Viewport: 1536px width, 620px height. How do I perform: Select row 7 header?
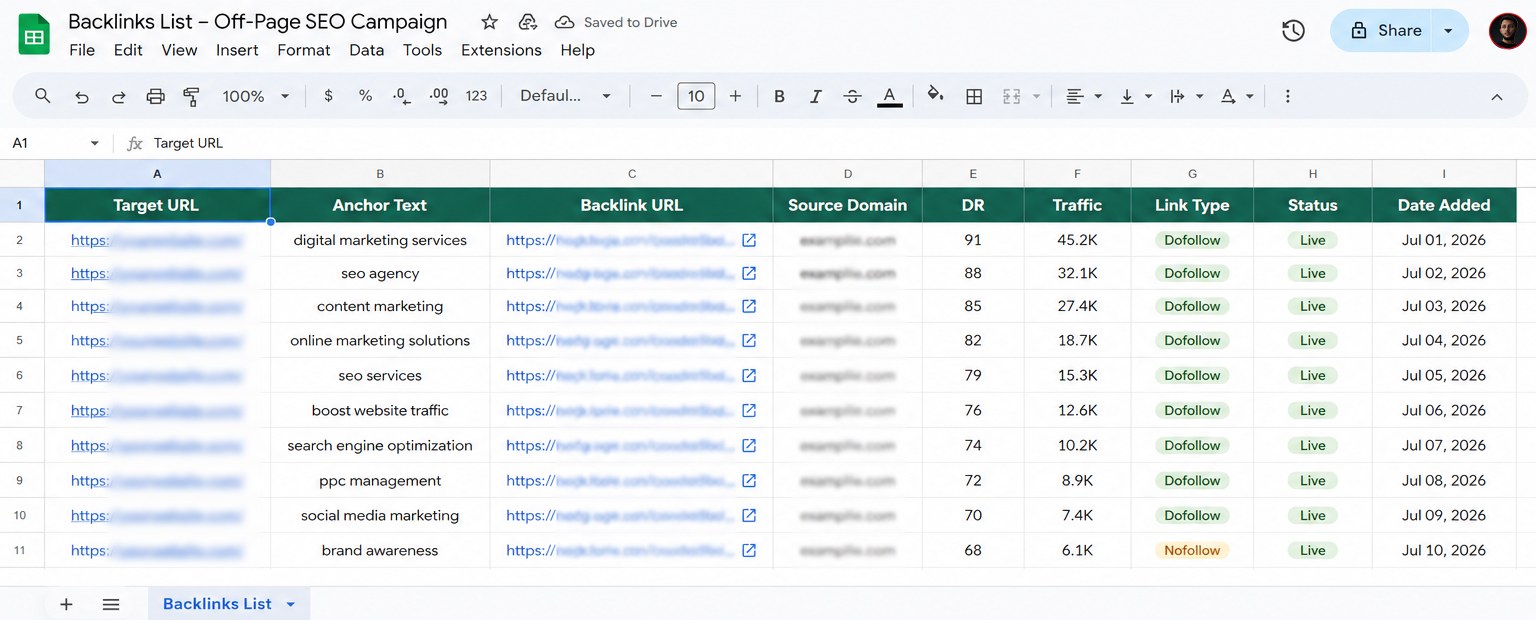(x=20, y=411)
